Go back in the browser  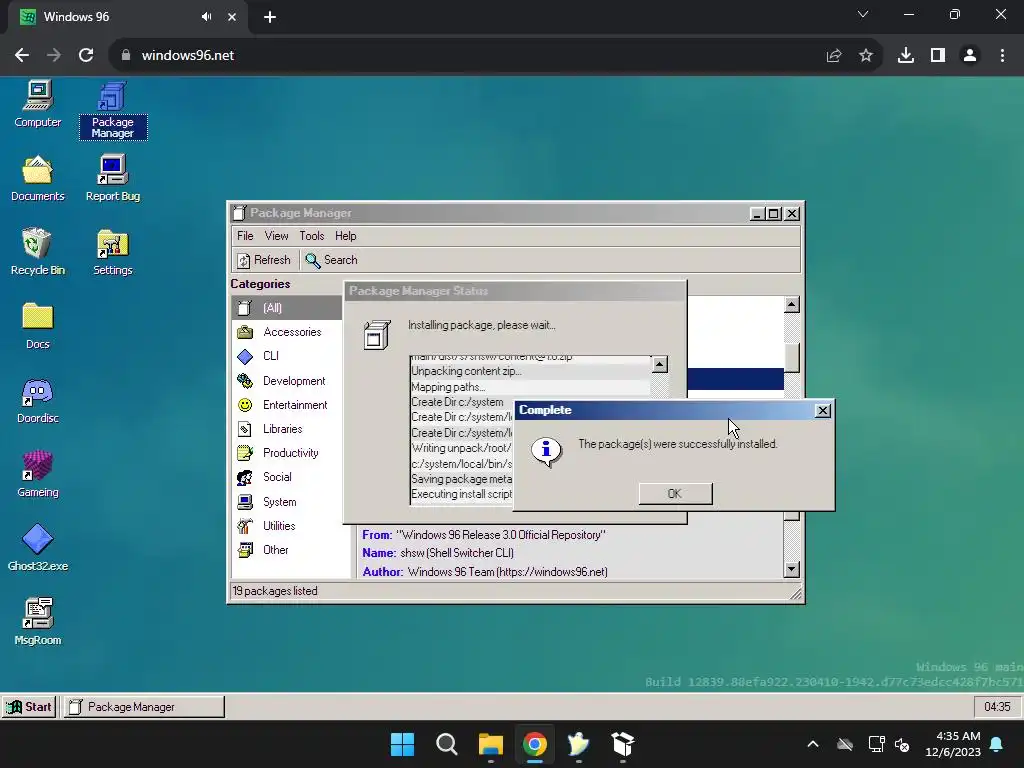click(x=22, y=56)
